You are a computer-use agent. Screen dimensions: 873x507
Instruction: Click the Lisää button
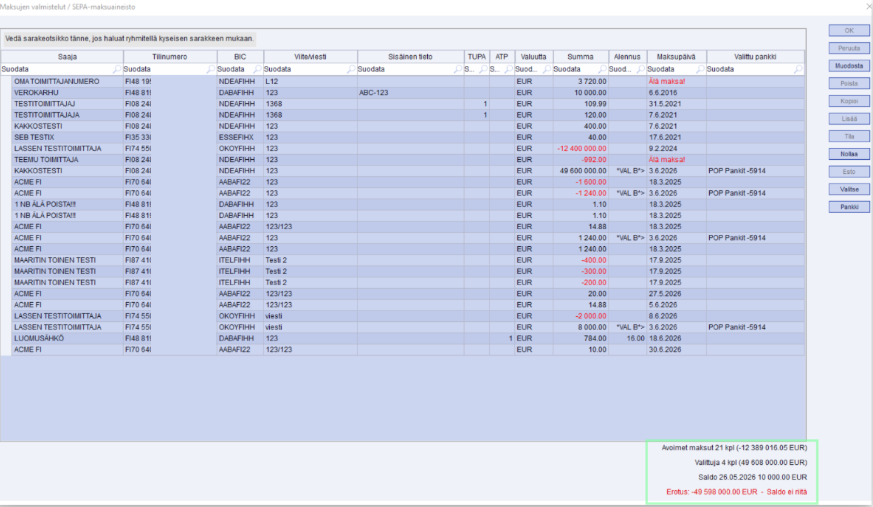click(x=849, y=119)
